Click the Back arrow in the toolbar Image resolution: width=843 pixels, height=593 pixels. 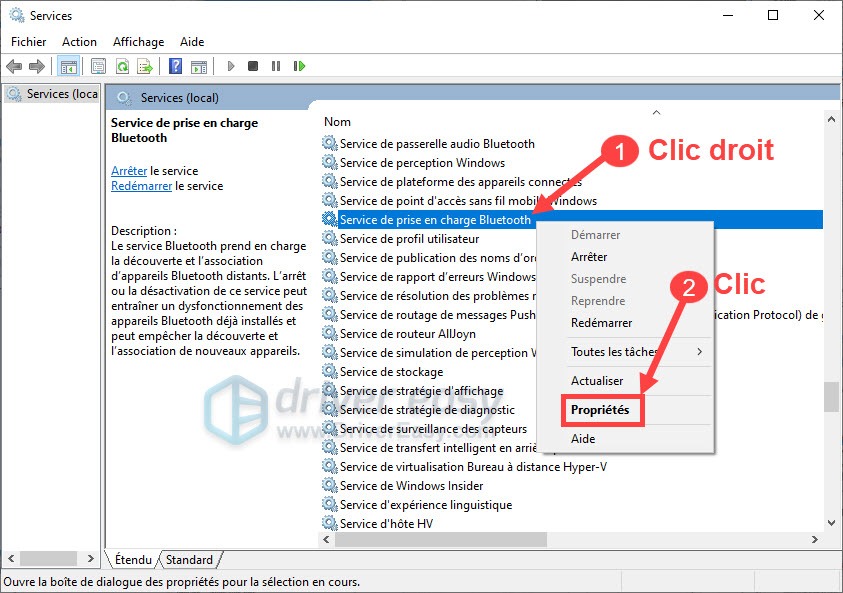point(13,66)
